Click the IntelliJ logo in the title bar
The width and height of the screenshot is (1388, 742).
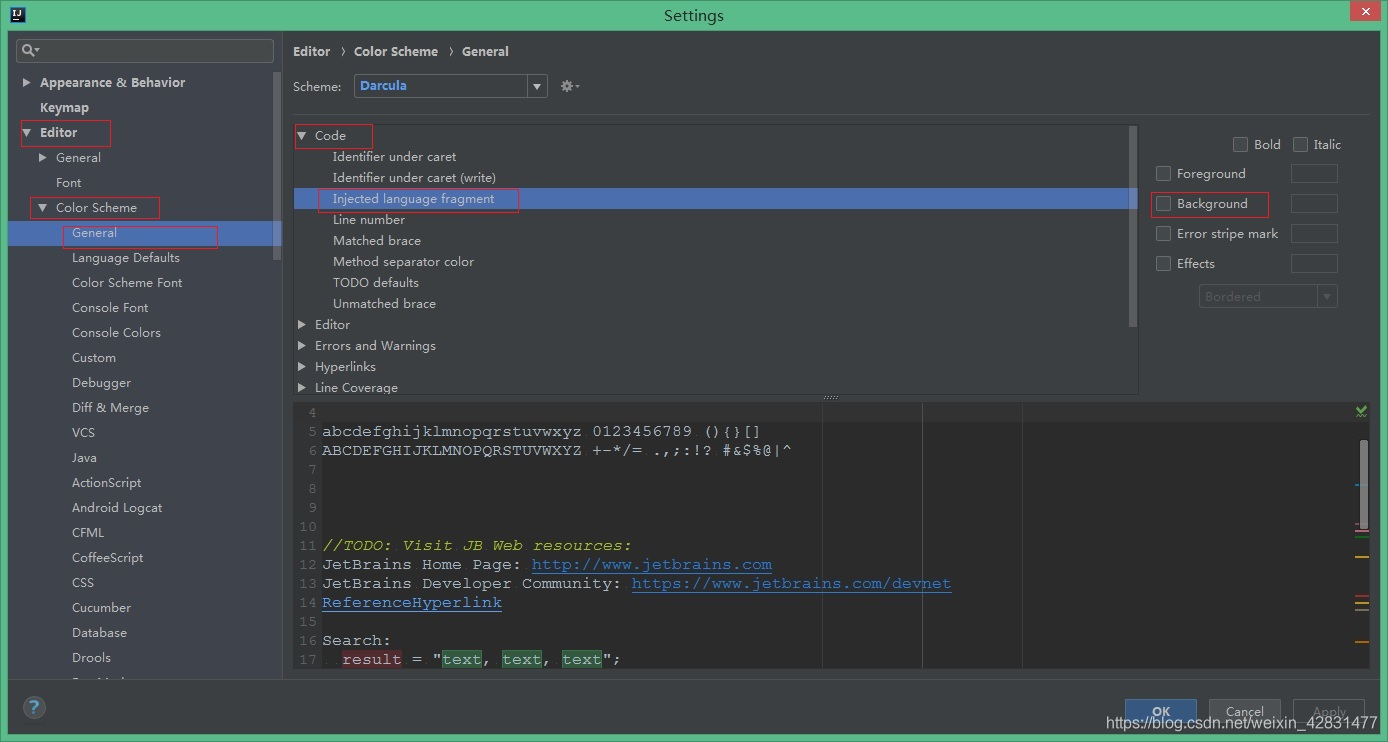coord(17,15)
